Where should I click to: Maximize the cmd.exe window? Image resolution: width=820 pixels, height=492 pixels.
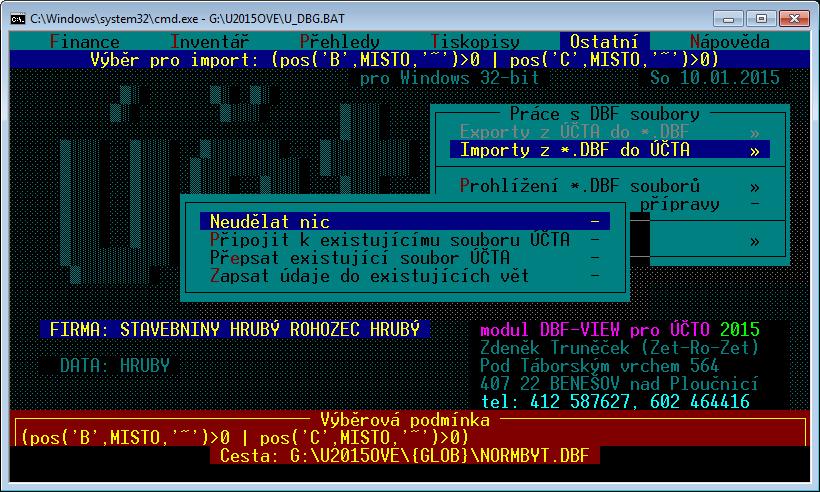pyautogui.click(x=761, y=19)
